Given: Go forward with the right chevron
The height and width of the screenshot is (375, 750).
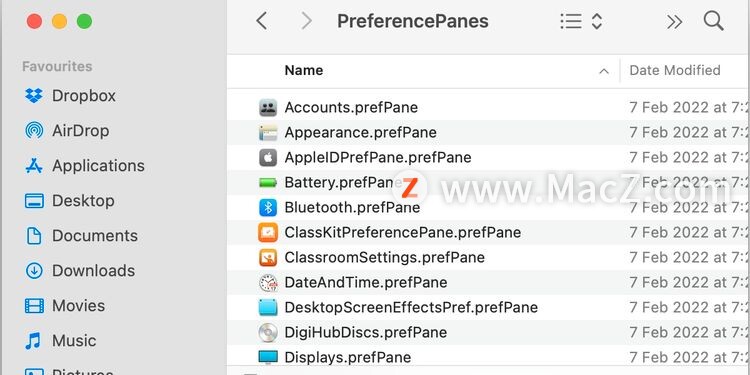Looking at the screenshot, I should (306, 21).
